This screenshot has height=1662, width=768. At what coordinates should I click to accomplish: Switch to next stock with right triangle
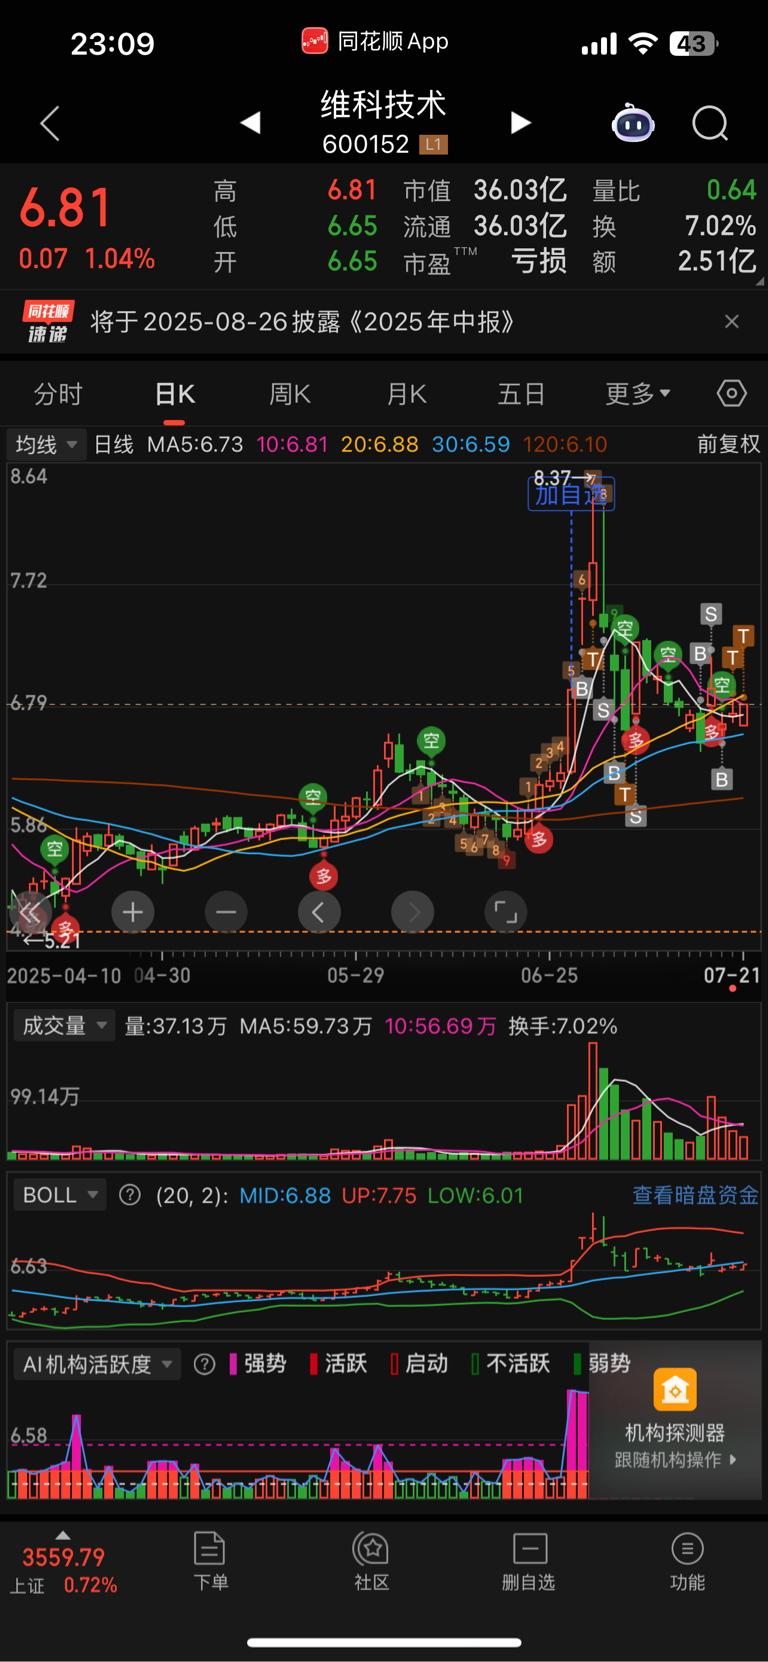point(520,122)
